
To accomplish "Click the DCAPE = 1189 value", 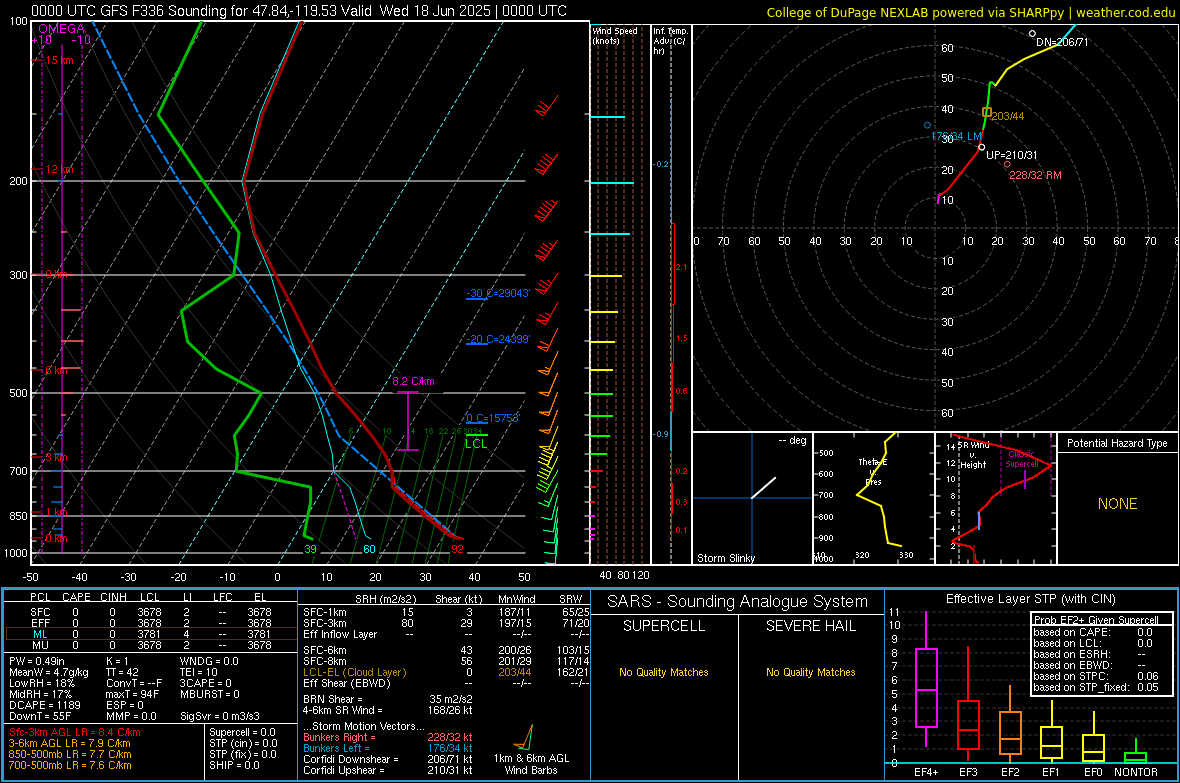I will tap(44, 705).
